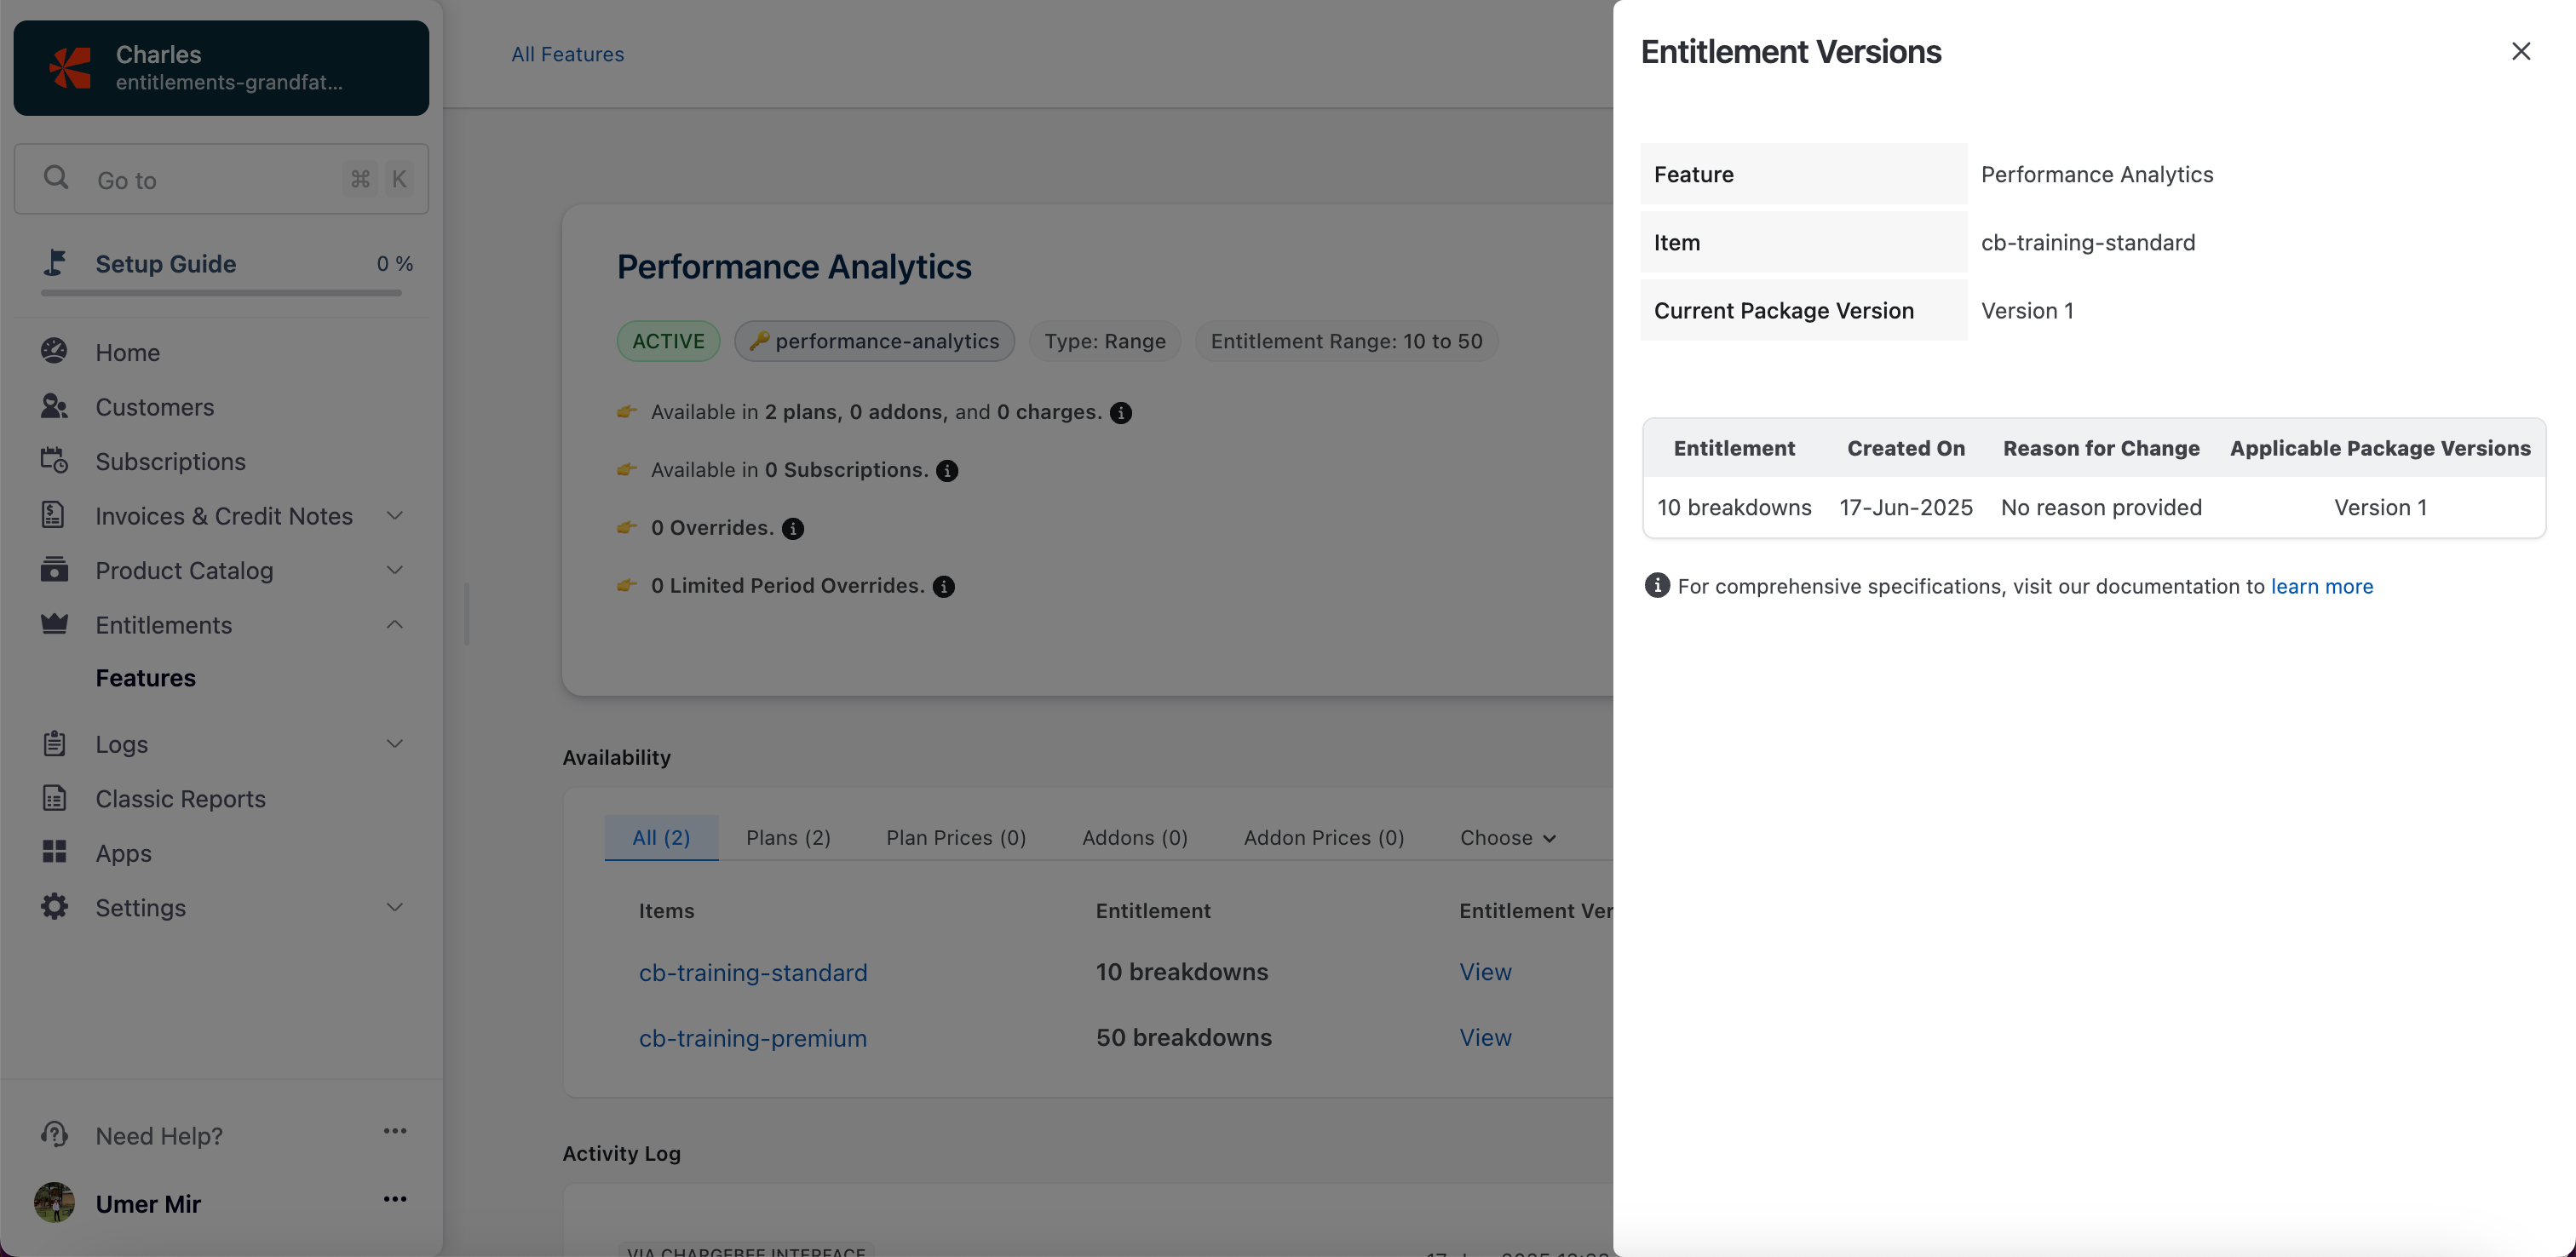The height and width of the screenshot is (1257, 2576).
Task: Select the Addons (0) tab
Action: tap(1134, 838)
